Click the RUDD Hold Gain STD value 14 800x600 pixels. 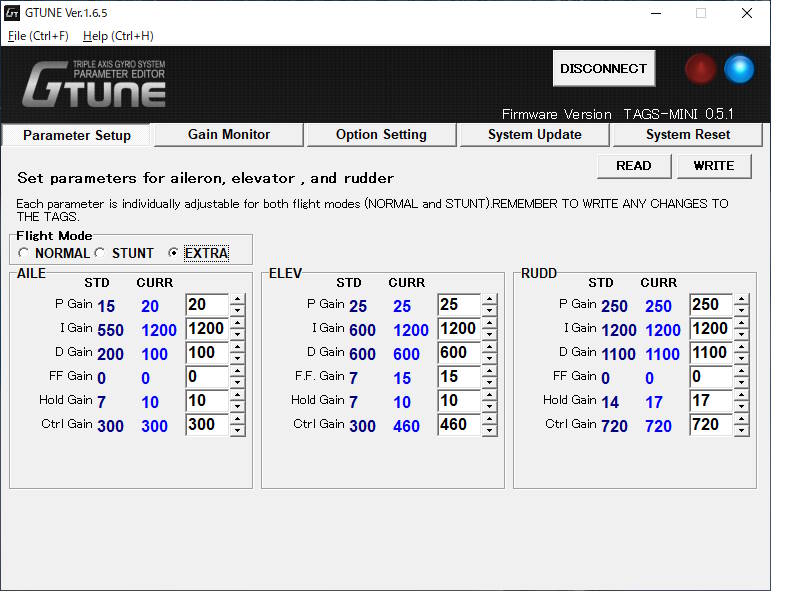(610, 402)
